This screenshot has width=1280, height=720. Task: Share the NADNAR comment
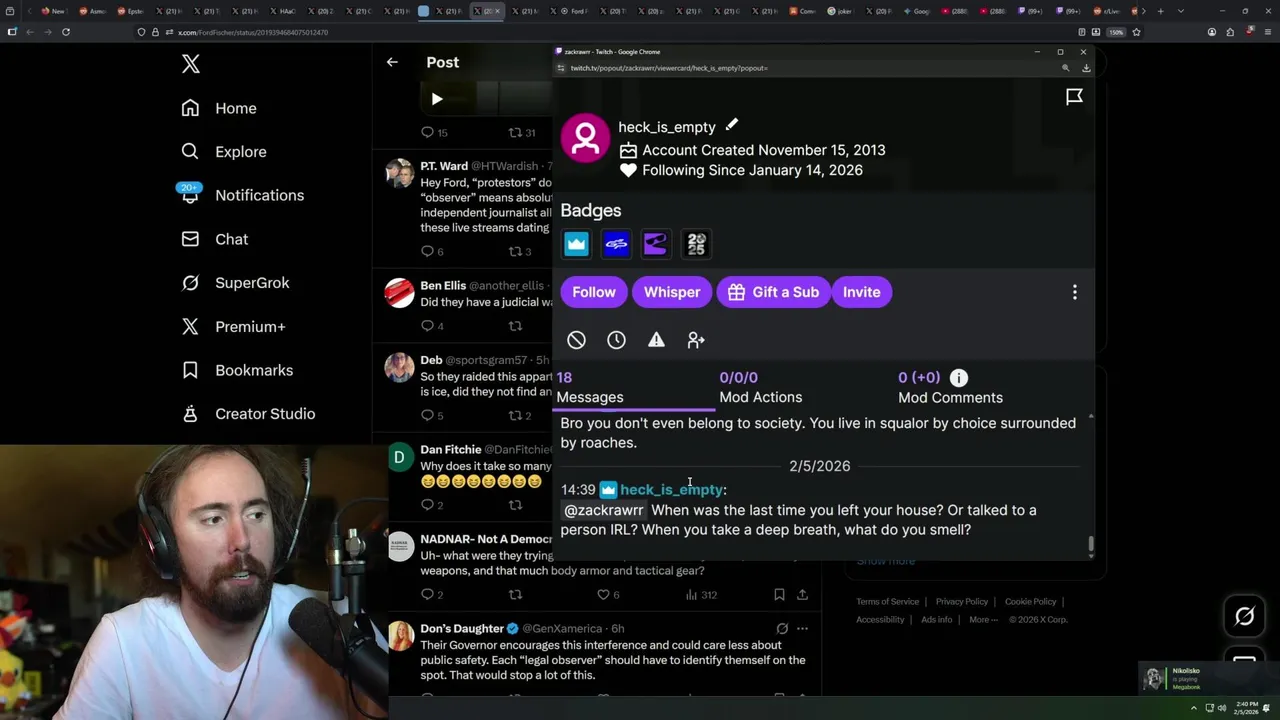[802, 595]
